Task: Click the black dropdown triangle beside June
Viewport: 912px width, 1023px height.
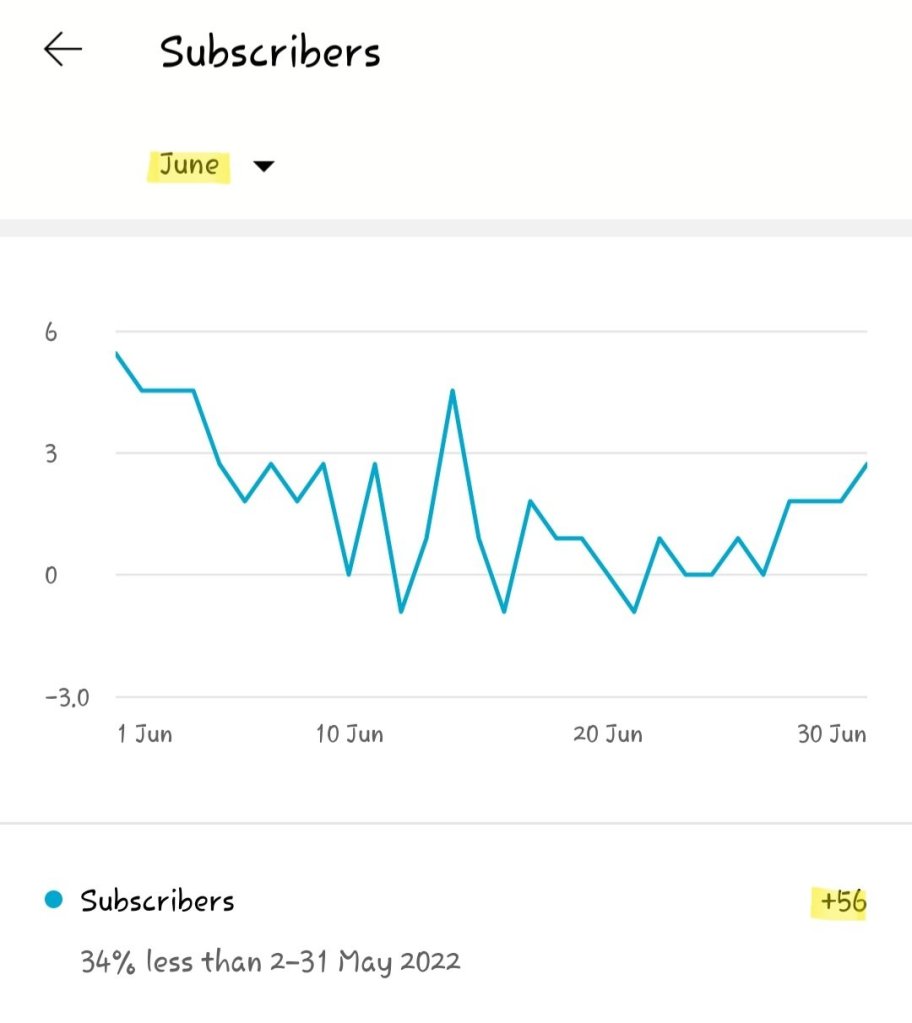Action: (x=263, y=167)
